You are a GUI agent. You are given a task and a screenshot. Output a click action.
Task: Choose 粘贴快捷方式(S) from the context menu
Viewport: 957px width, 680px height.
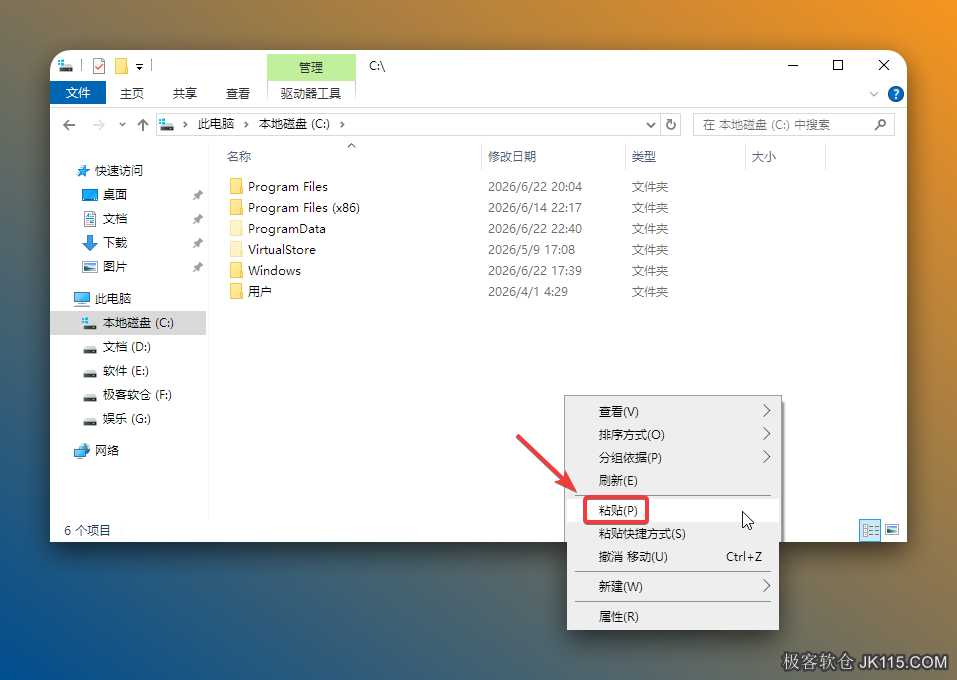(x=673, y=534)
